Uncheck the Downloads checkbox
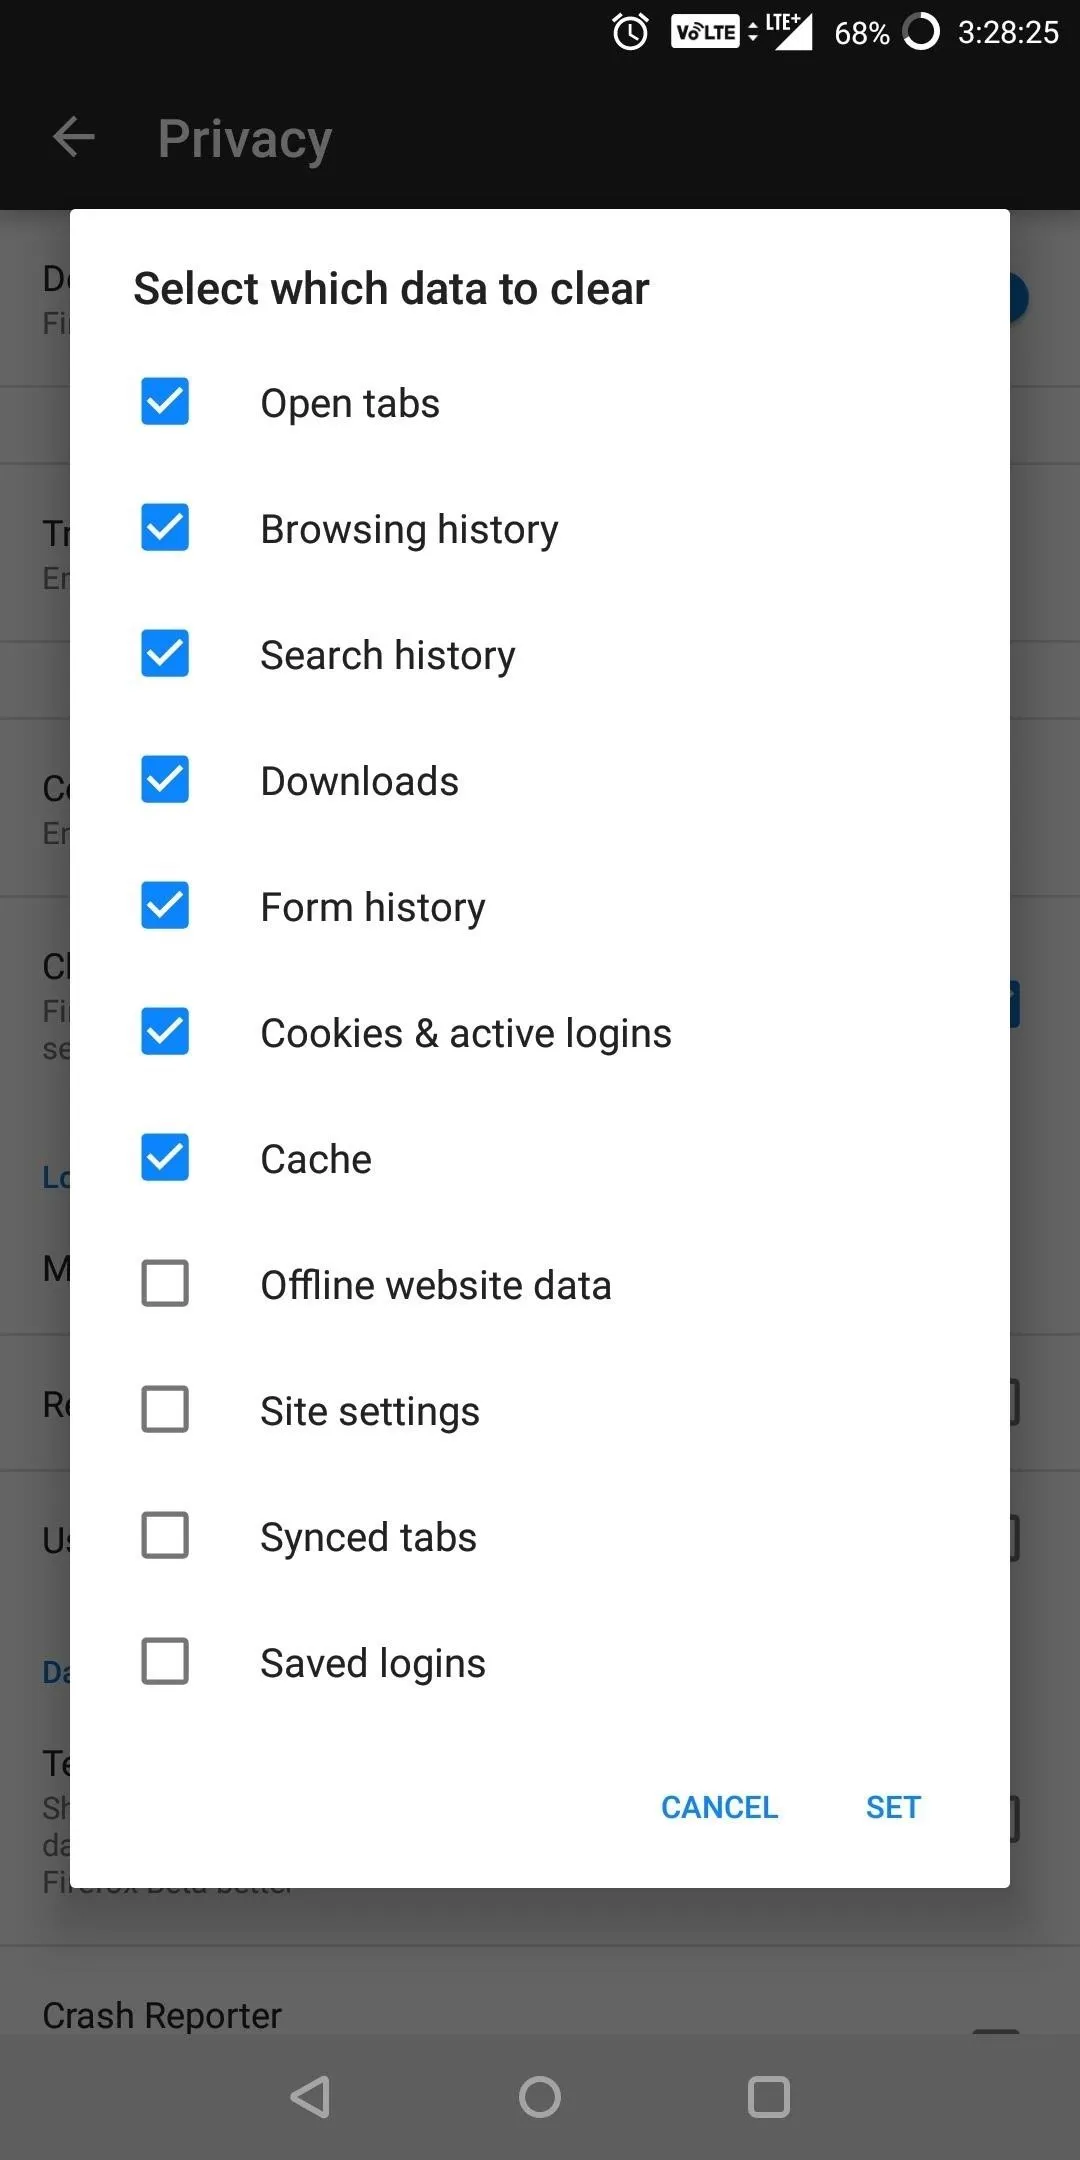Image resolution: width=1080 pixels, height=2160 pixels. click(x=165, y=780)
